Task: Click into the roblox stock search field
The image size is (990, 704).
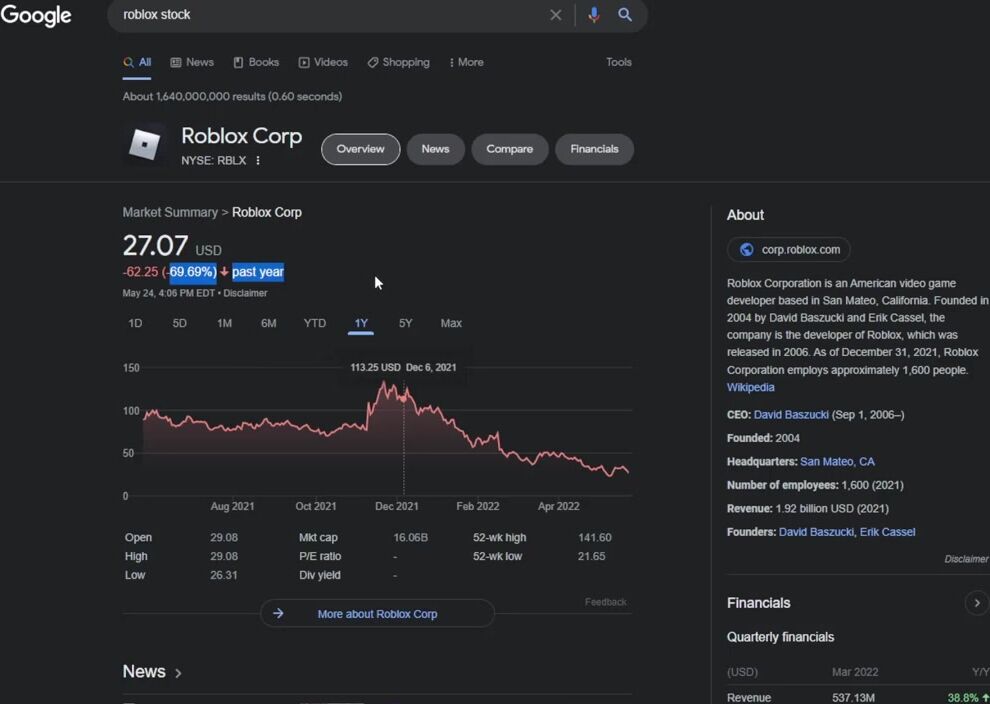Action: point(330,15)
